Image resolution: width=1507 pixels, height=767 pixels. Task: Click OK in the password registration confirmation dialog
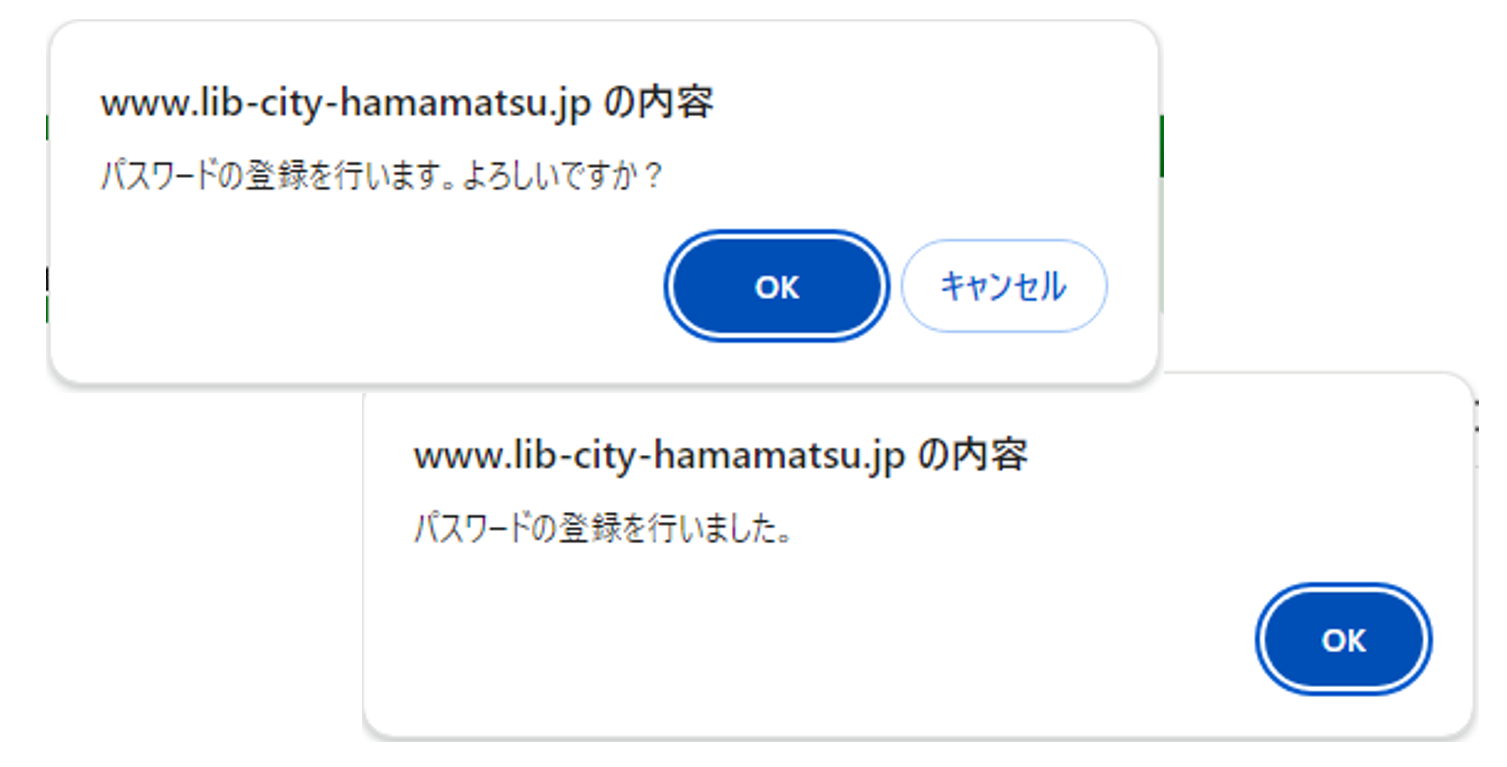point(777,287)
